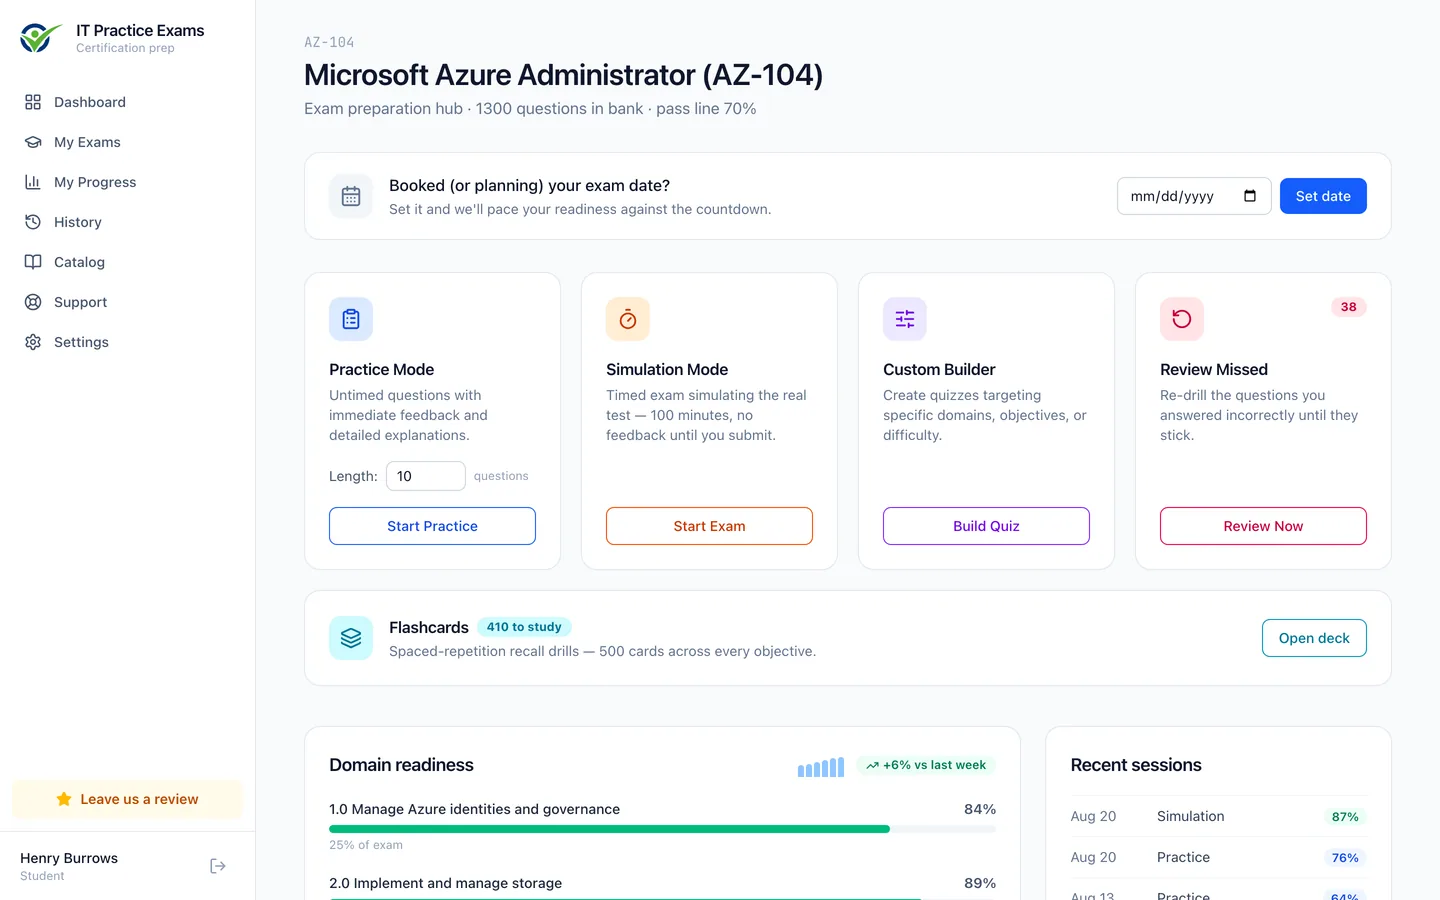Open My Progress page
The width and height of the screenshot is (1440, 900).
tap(128, 182)
